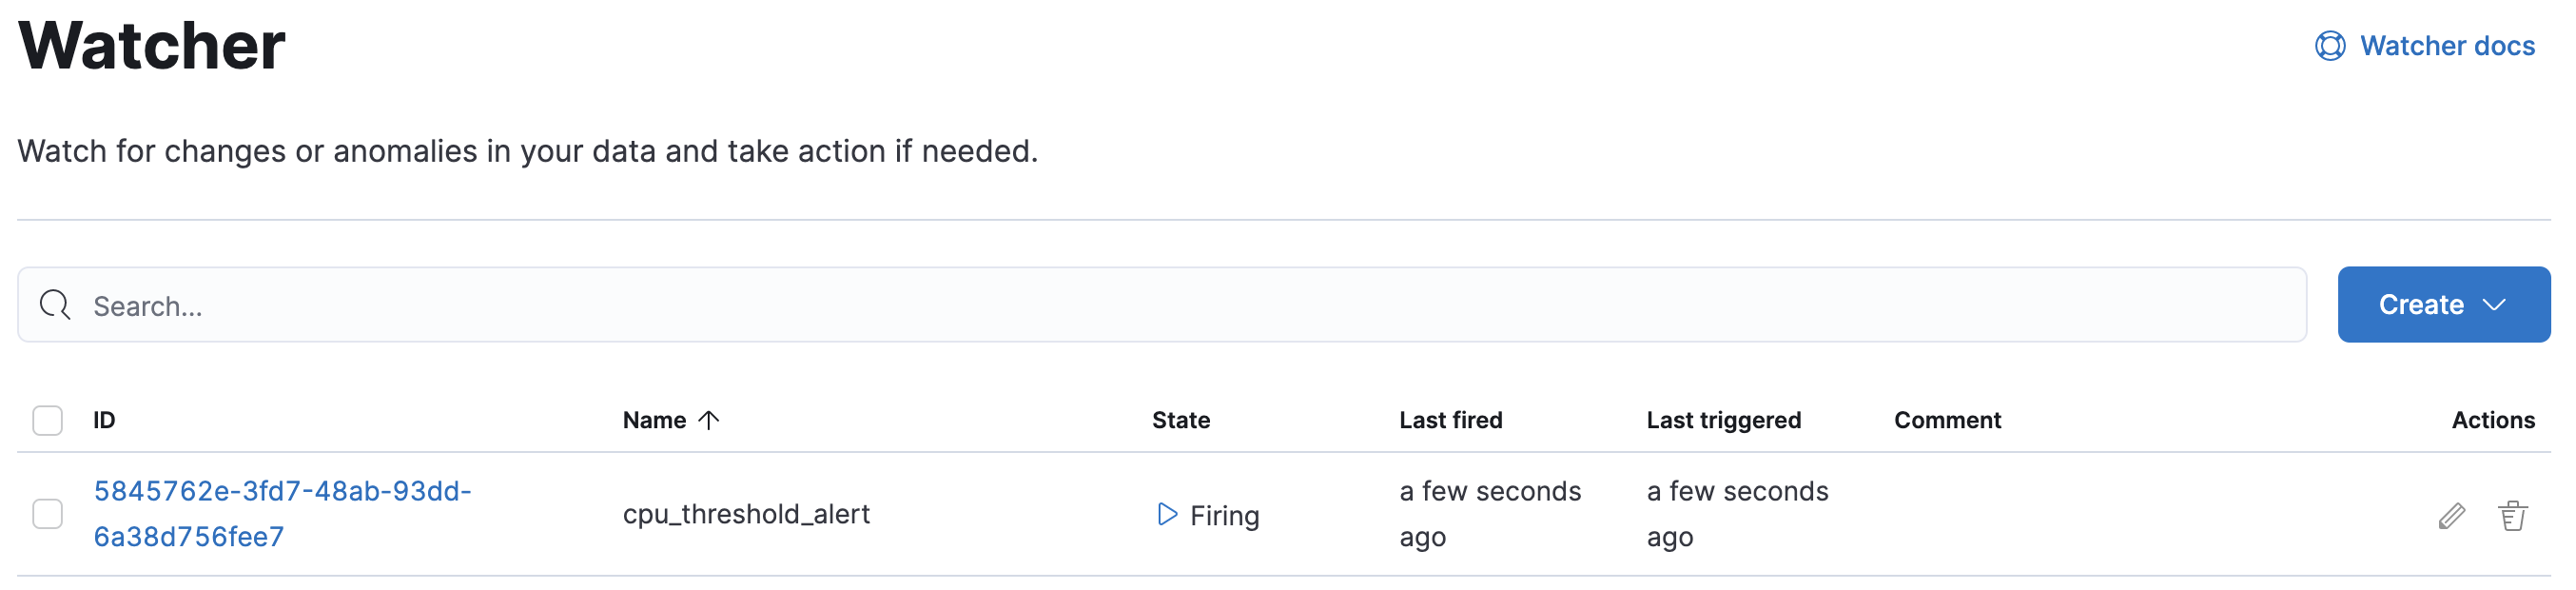Click the Actions column header
The height and width of the screenshot is (590, 2576).
2492,420
